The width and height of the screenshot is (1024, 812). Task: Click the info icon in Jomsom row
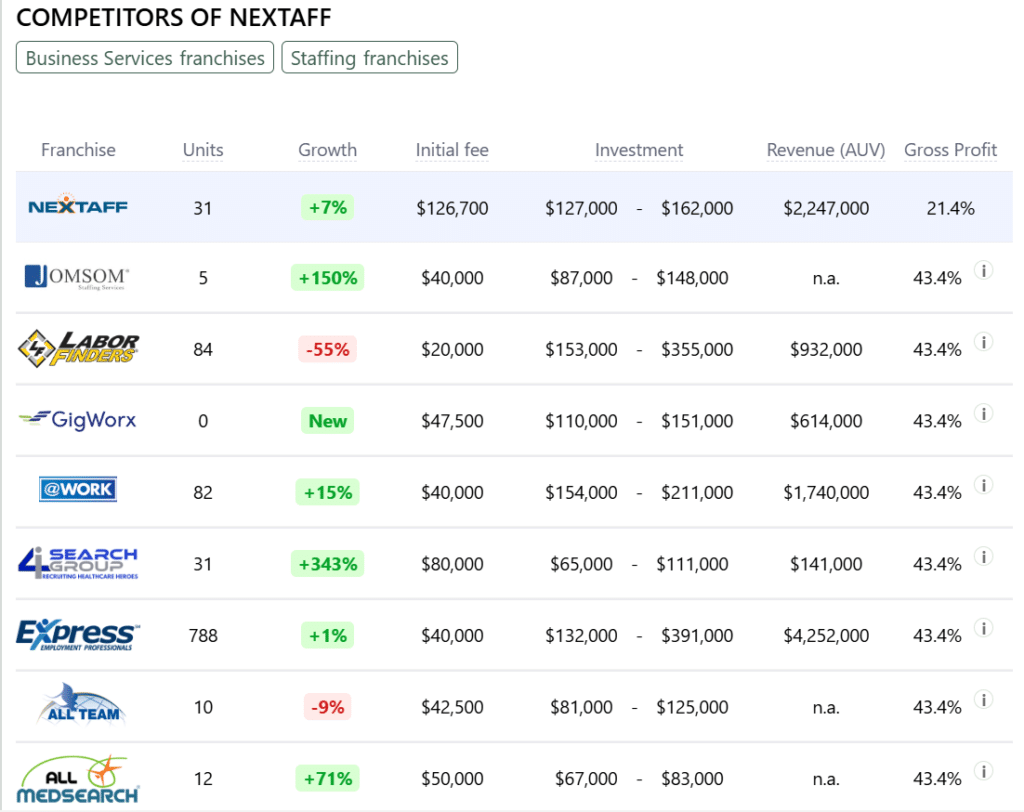(x=984, y=269)
